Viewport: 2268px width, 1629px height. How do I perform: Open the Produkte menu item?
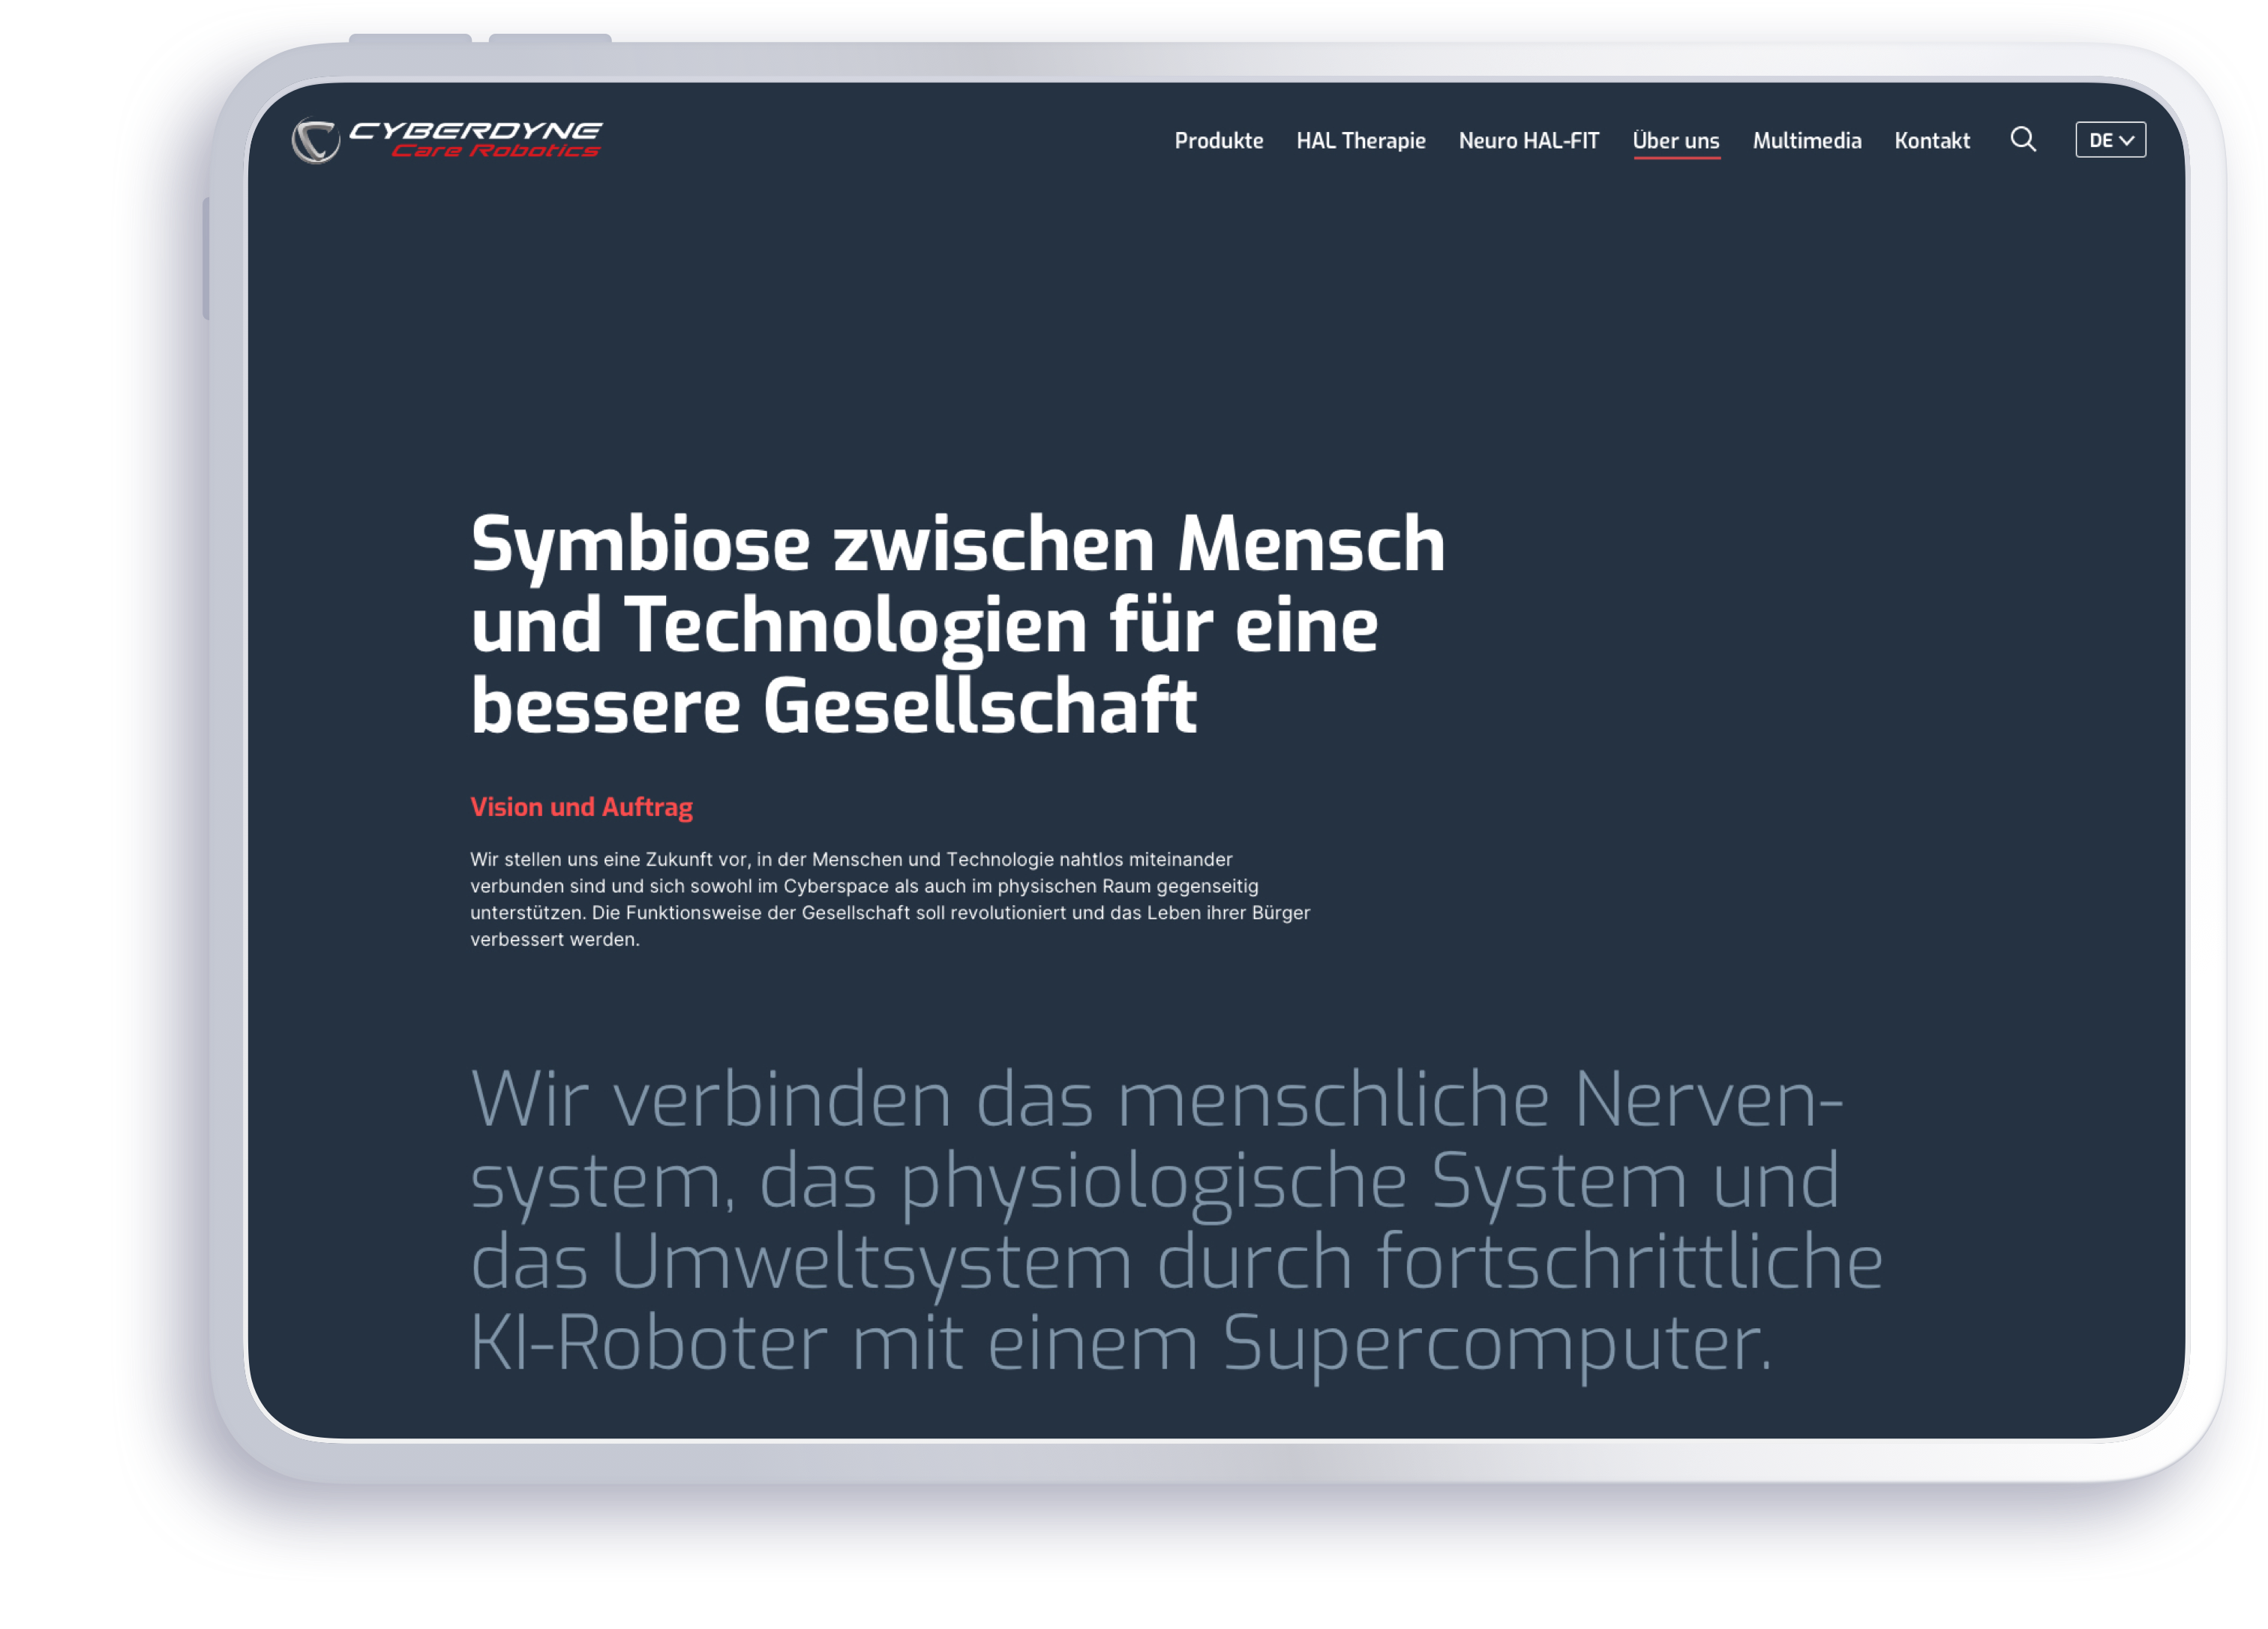click(1218, 140)
